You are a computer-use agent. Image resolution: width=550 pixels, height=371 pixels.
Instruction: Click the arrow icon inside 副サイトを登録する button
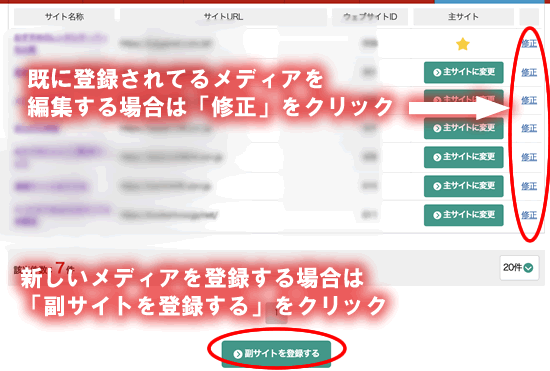click(x=238, y=354)
